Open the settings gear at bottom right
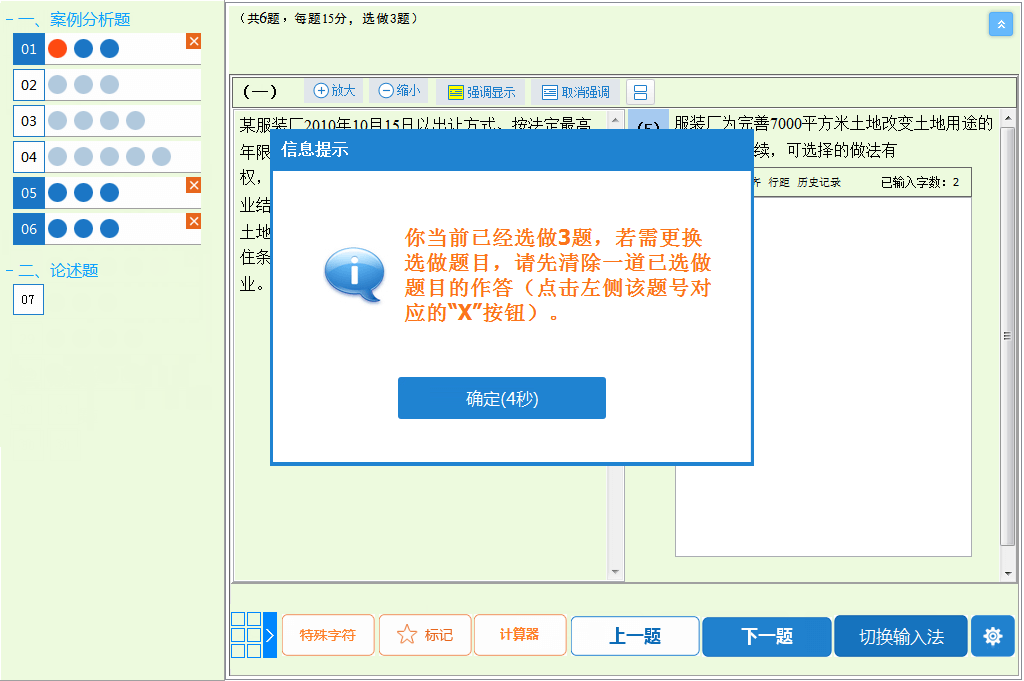1024x681 pixels. (x=992, y=635)
